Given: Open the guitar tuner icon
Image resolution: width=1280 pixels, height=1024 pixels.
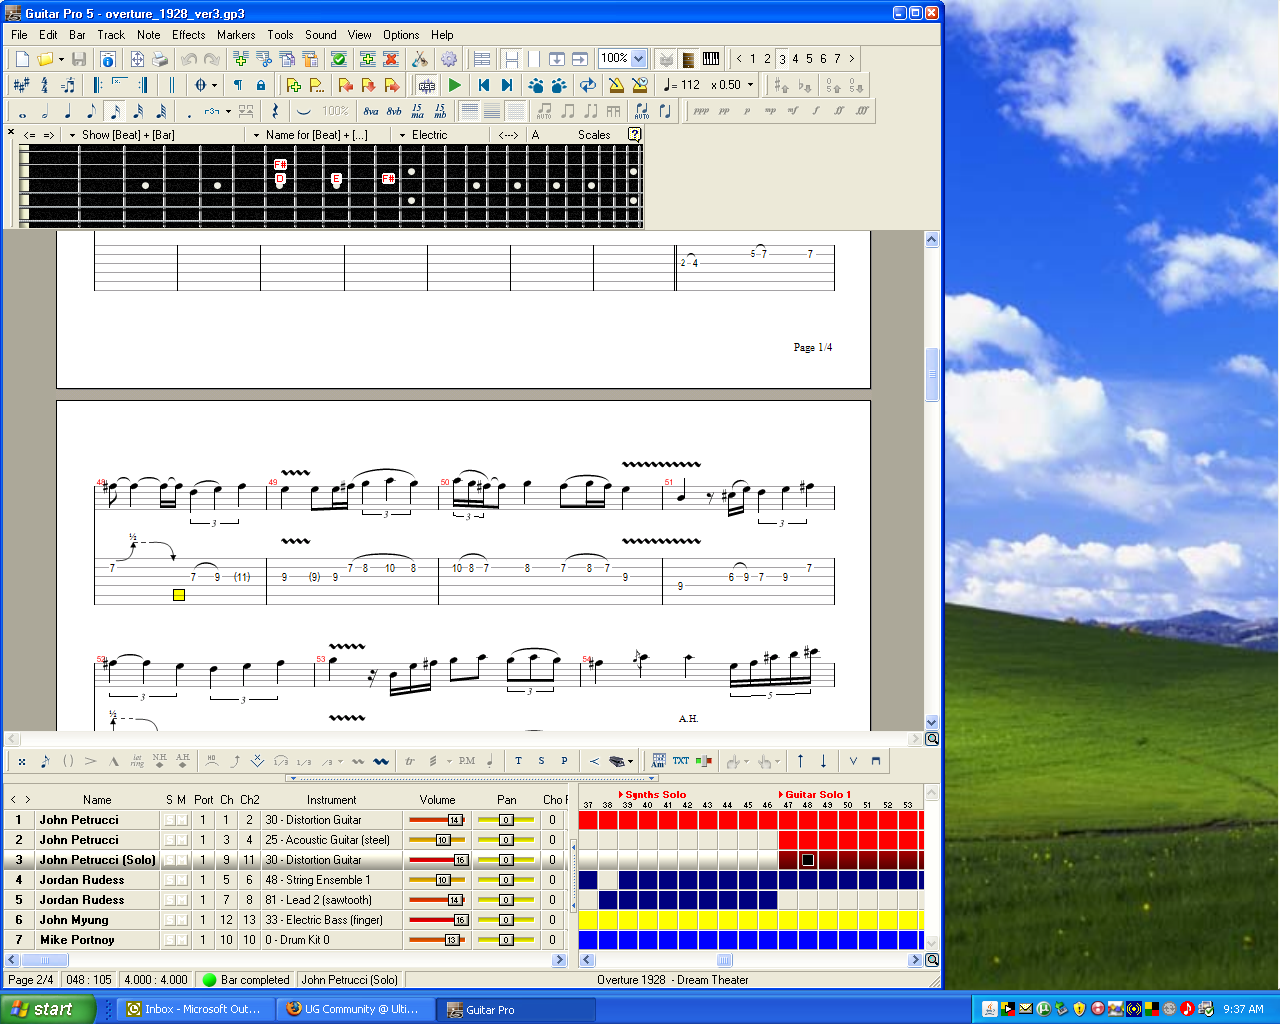Looking at the screenshot, I should [x=420, y=59].
